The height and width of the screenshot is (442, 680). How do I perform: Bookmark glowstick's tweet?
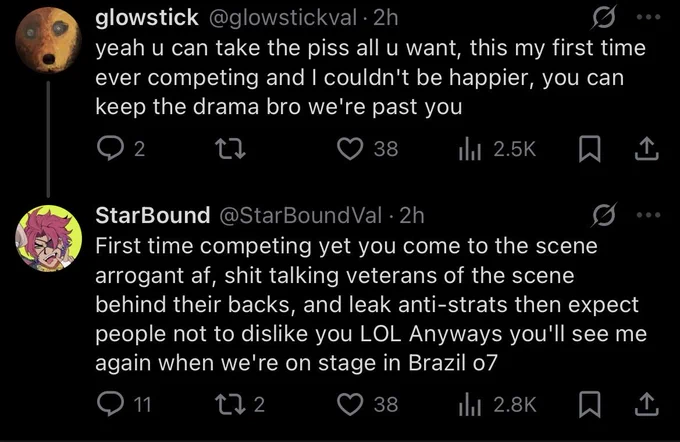tap(589, 148)
